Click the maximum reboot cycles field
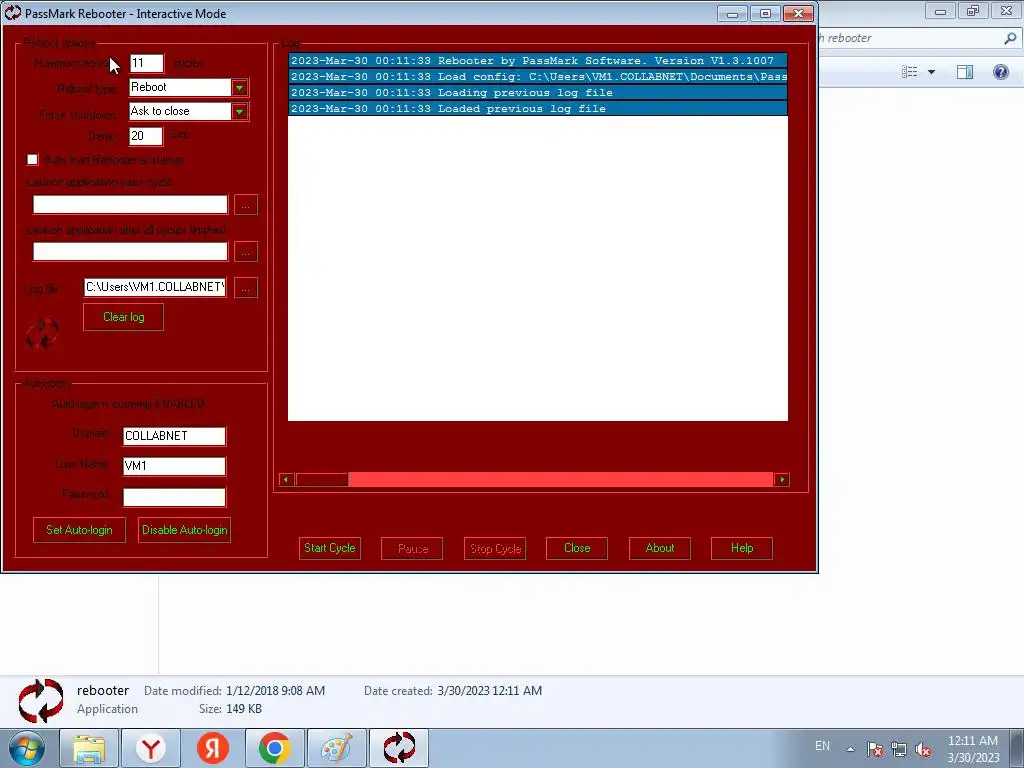Viewport: 1024px width, 768px height. (x=146, y=63)
